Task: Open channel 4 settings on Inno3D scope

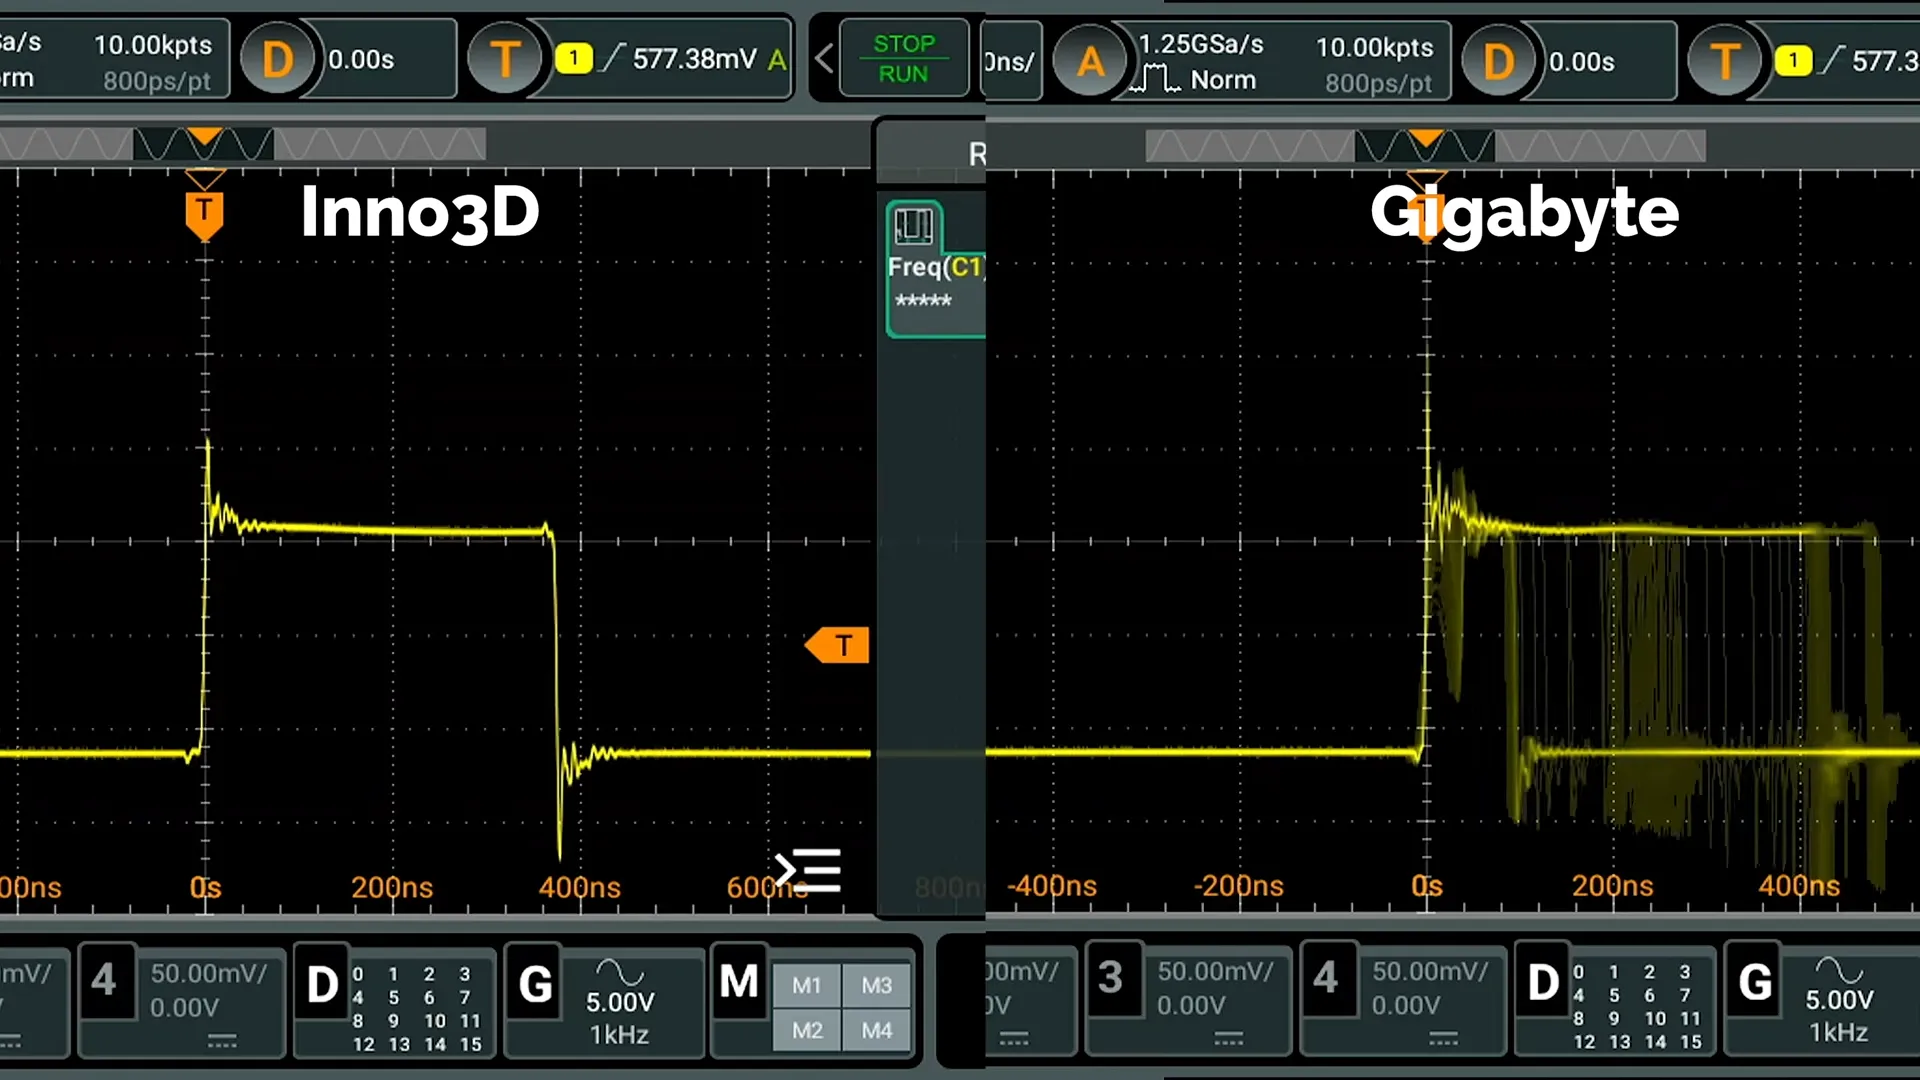Action: tap(182, 1000)
